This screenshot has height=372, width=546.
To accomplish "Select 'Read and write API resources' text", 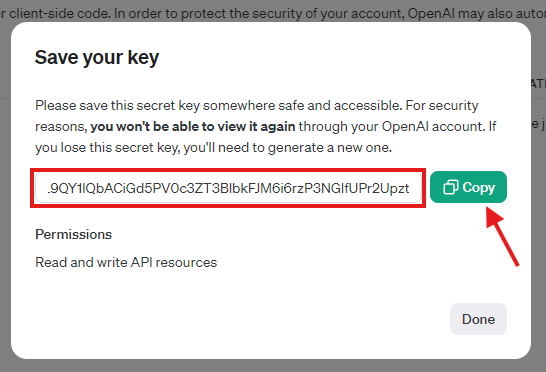I will tap(126, 262).
